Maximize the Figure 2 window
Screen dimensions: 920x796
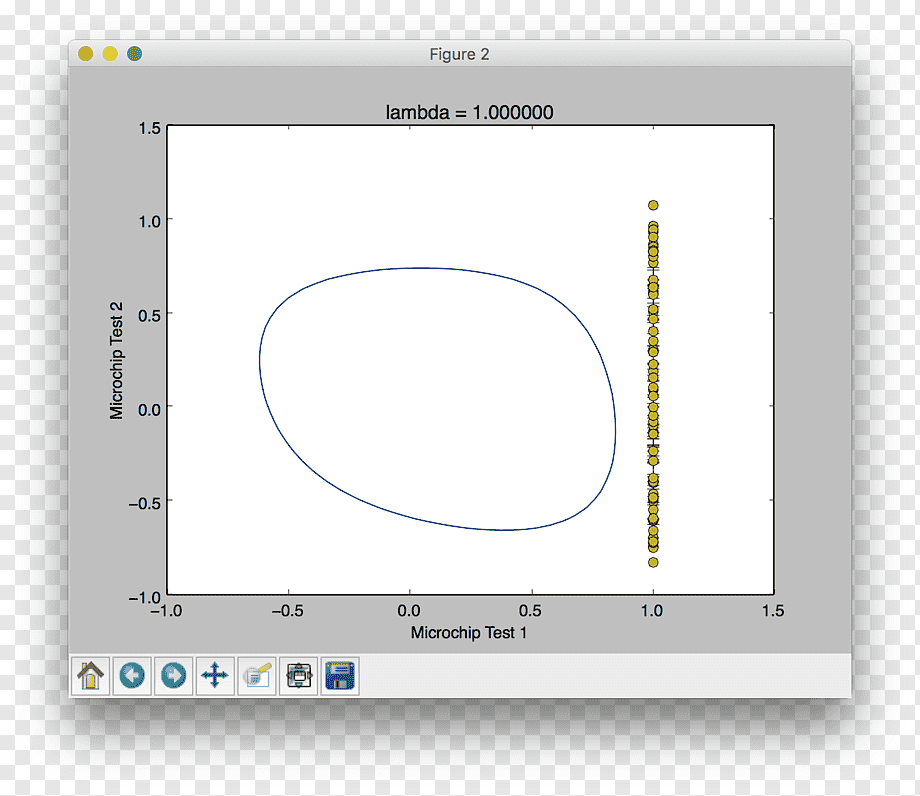click(134, 54)
